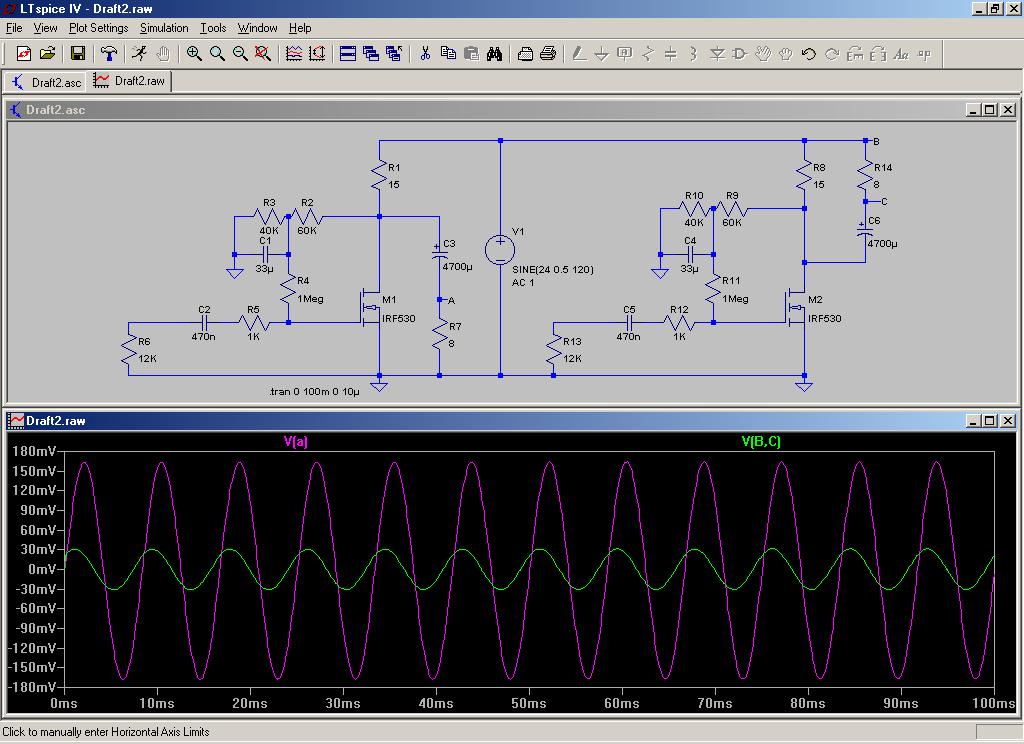Select the Inductor placement tool
This screenshot has height=744, width=1024.
point(694,54)
